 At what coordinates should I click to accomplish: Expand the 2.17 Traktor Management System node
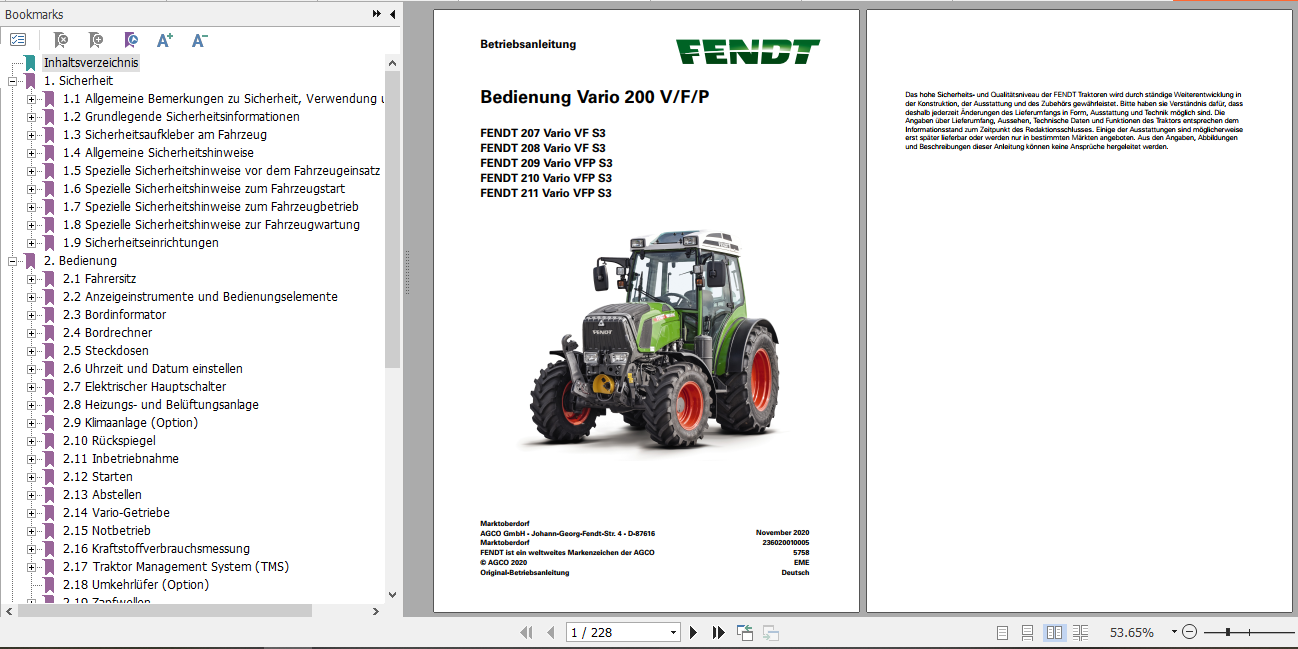tap(31, 567)
